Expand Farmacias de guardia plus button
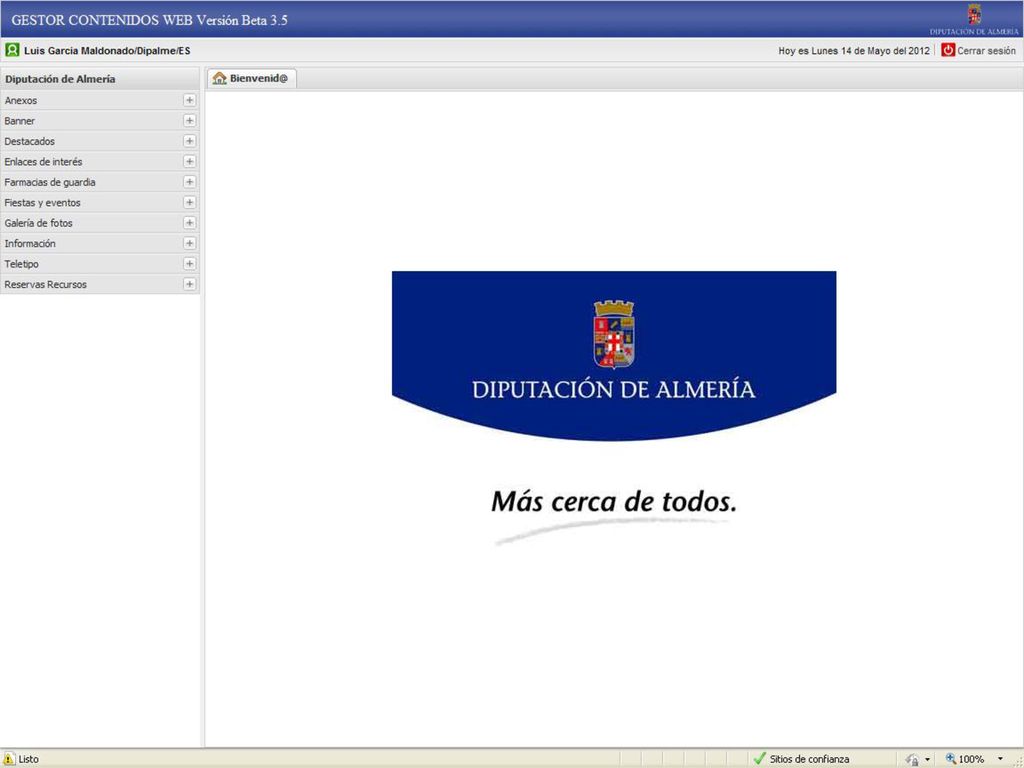1024x768 pixels. (189, 182)
